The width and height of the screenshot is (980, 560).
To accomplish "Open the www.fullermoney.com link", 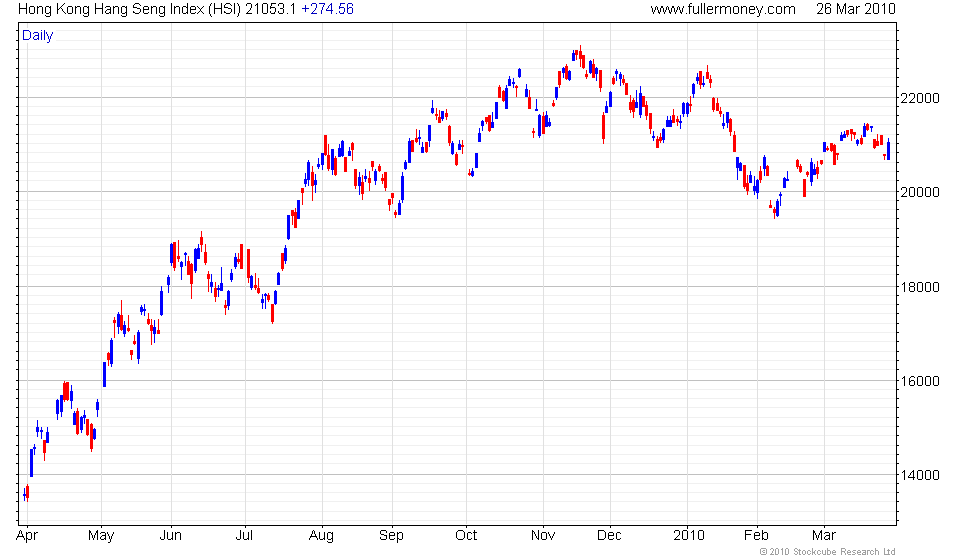I will pyautogui.click(x=723, y=9).
